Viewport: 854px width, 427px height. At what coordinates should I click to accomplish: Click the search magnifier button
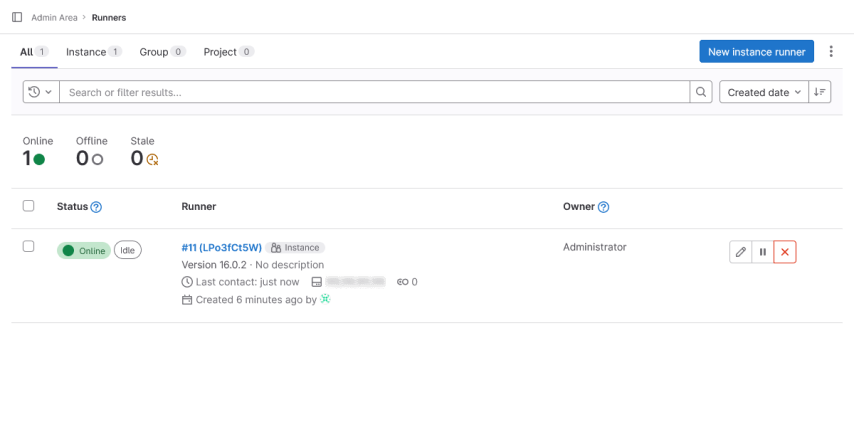tap(702, 92)
